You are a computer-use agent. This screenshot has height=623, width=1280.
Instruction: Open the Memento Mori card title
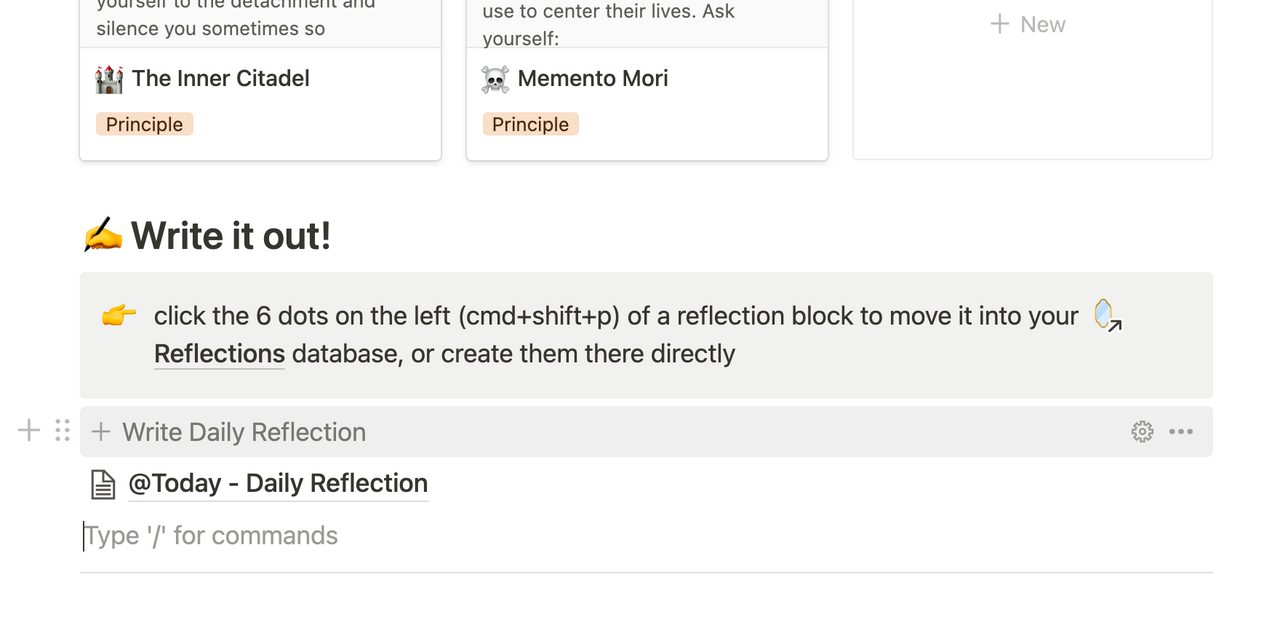click(x=592, y=79)
